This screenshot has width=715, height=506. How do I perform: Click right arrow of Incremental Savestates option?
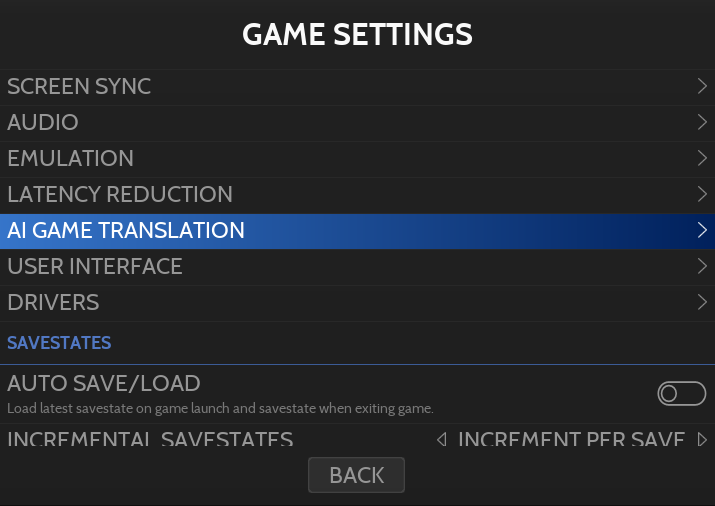coord(702,440)
